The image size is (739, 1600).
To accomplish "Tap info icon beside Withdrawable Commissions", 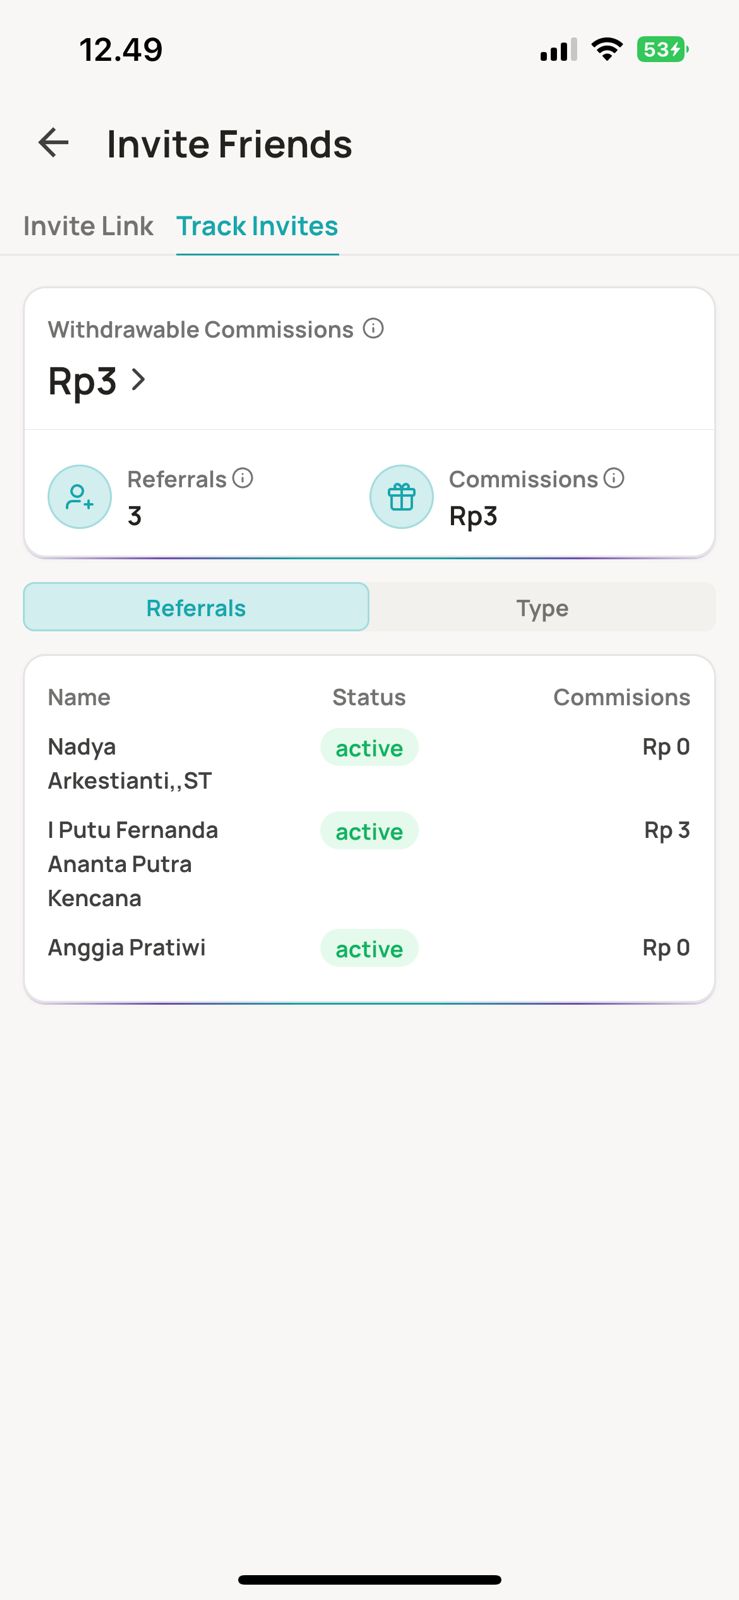I will pyautogui.click(x=373, y=328).
